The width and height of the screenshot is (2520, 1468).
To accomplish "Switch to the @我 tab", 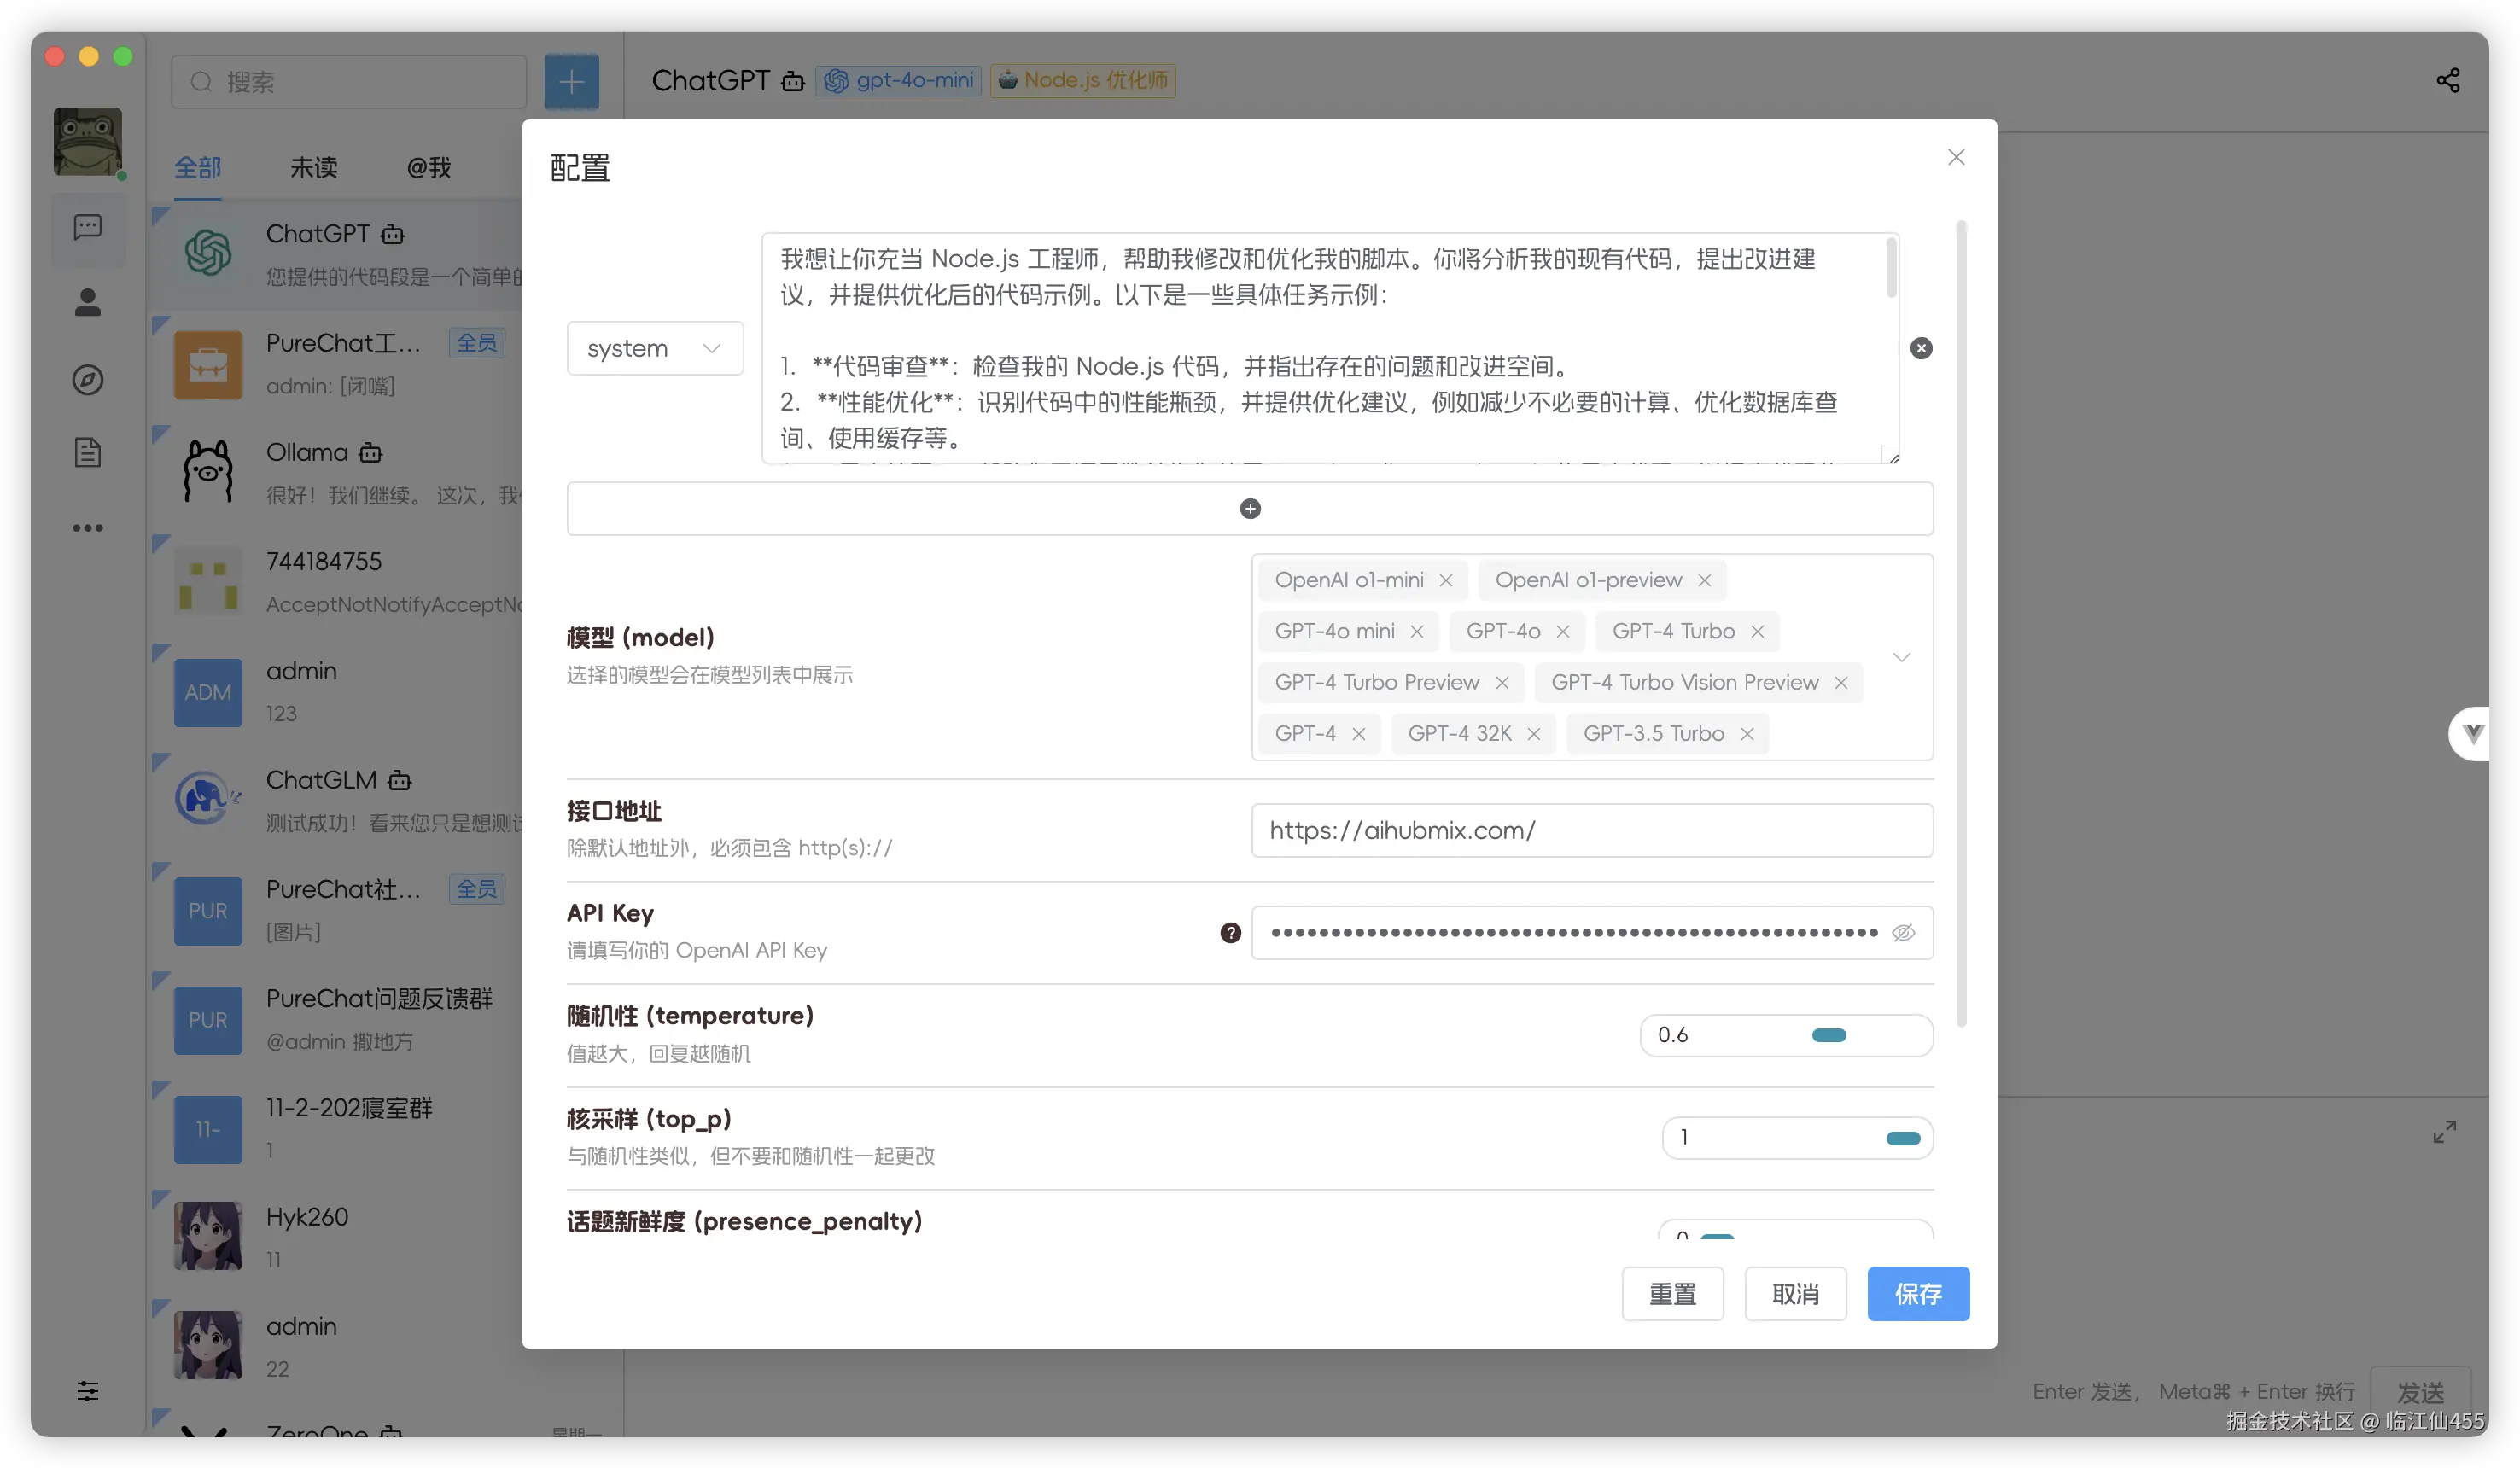I will 429,167.
